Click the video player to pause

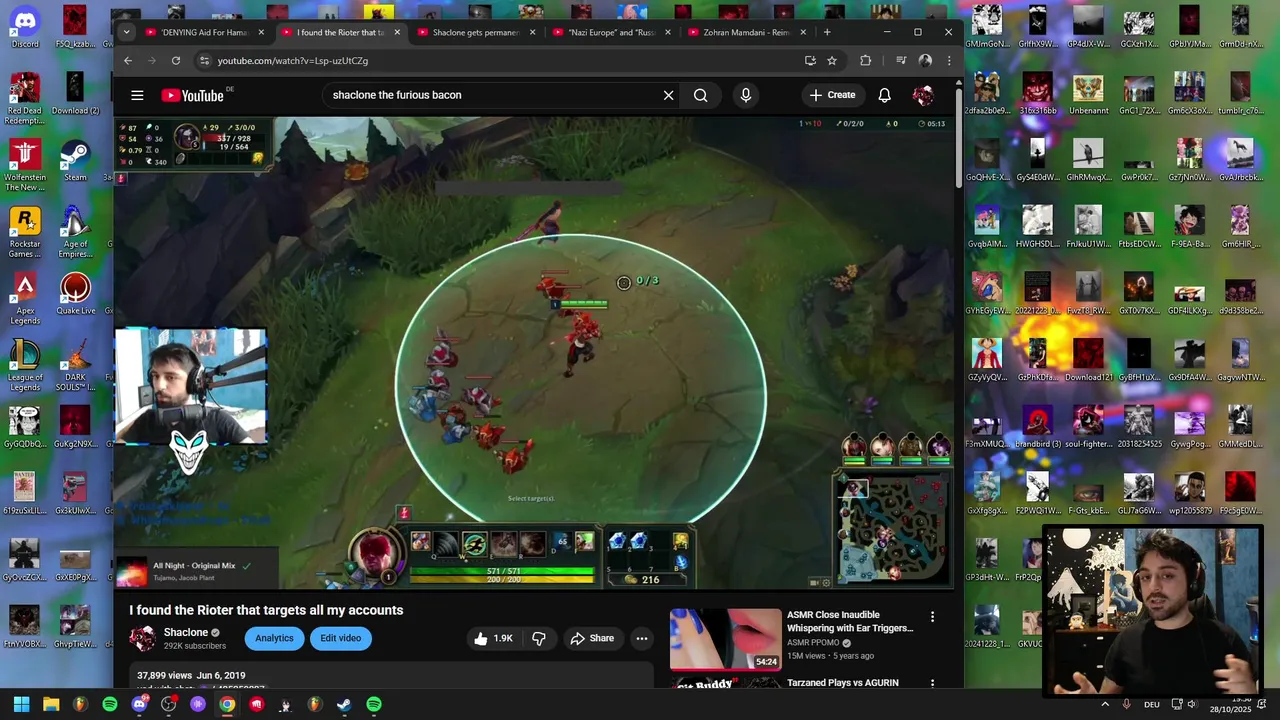(x=536, y=353)
